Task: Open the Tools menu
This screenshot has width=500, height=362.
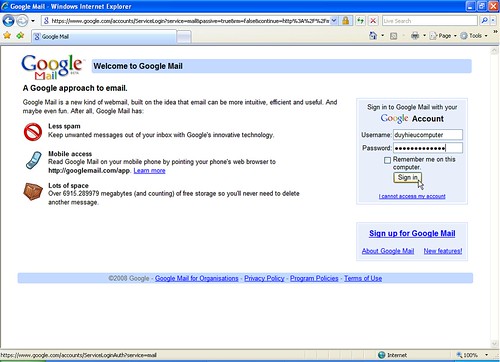Action: click(474, 35)
